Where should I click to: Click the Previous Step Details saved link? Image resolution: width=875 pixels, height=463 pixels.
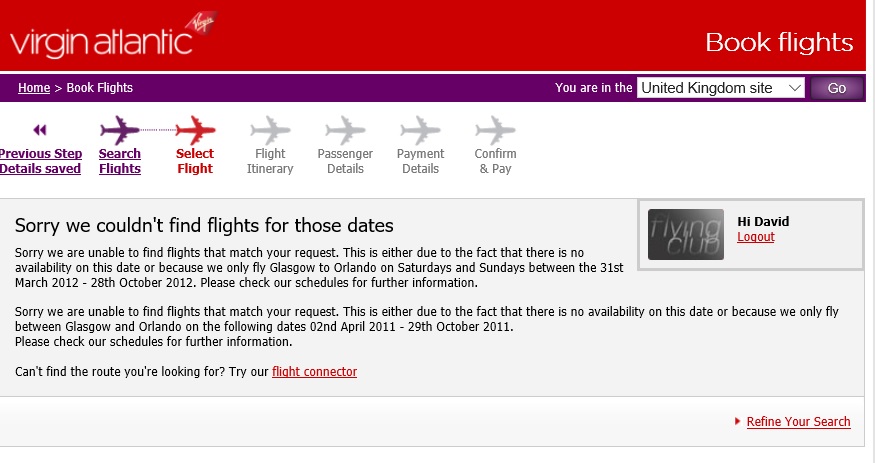40,161
